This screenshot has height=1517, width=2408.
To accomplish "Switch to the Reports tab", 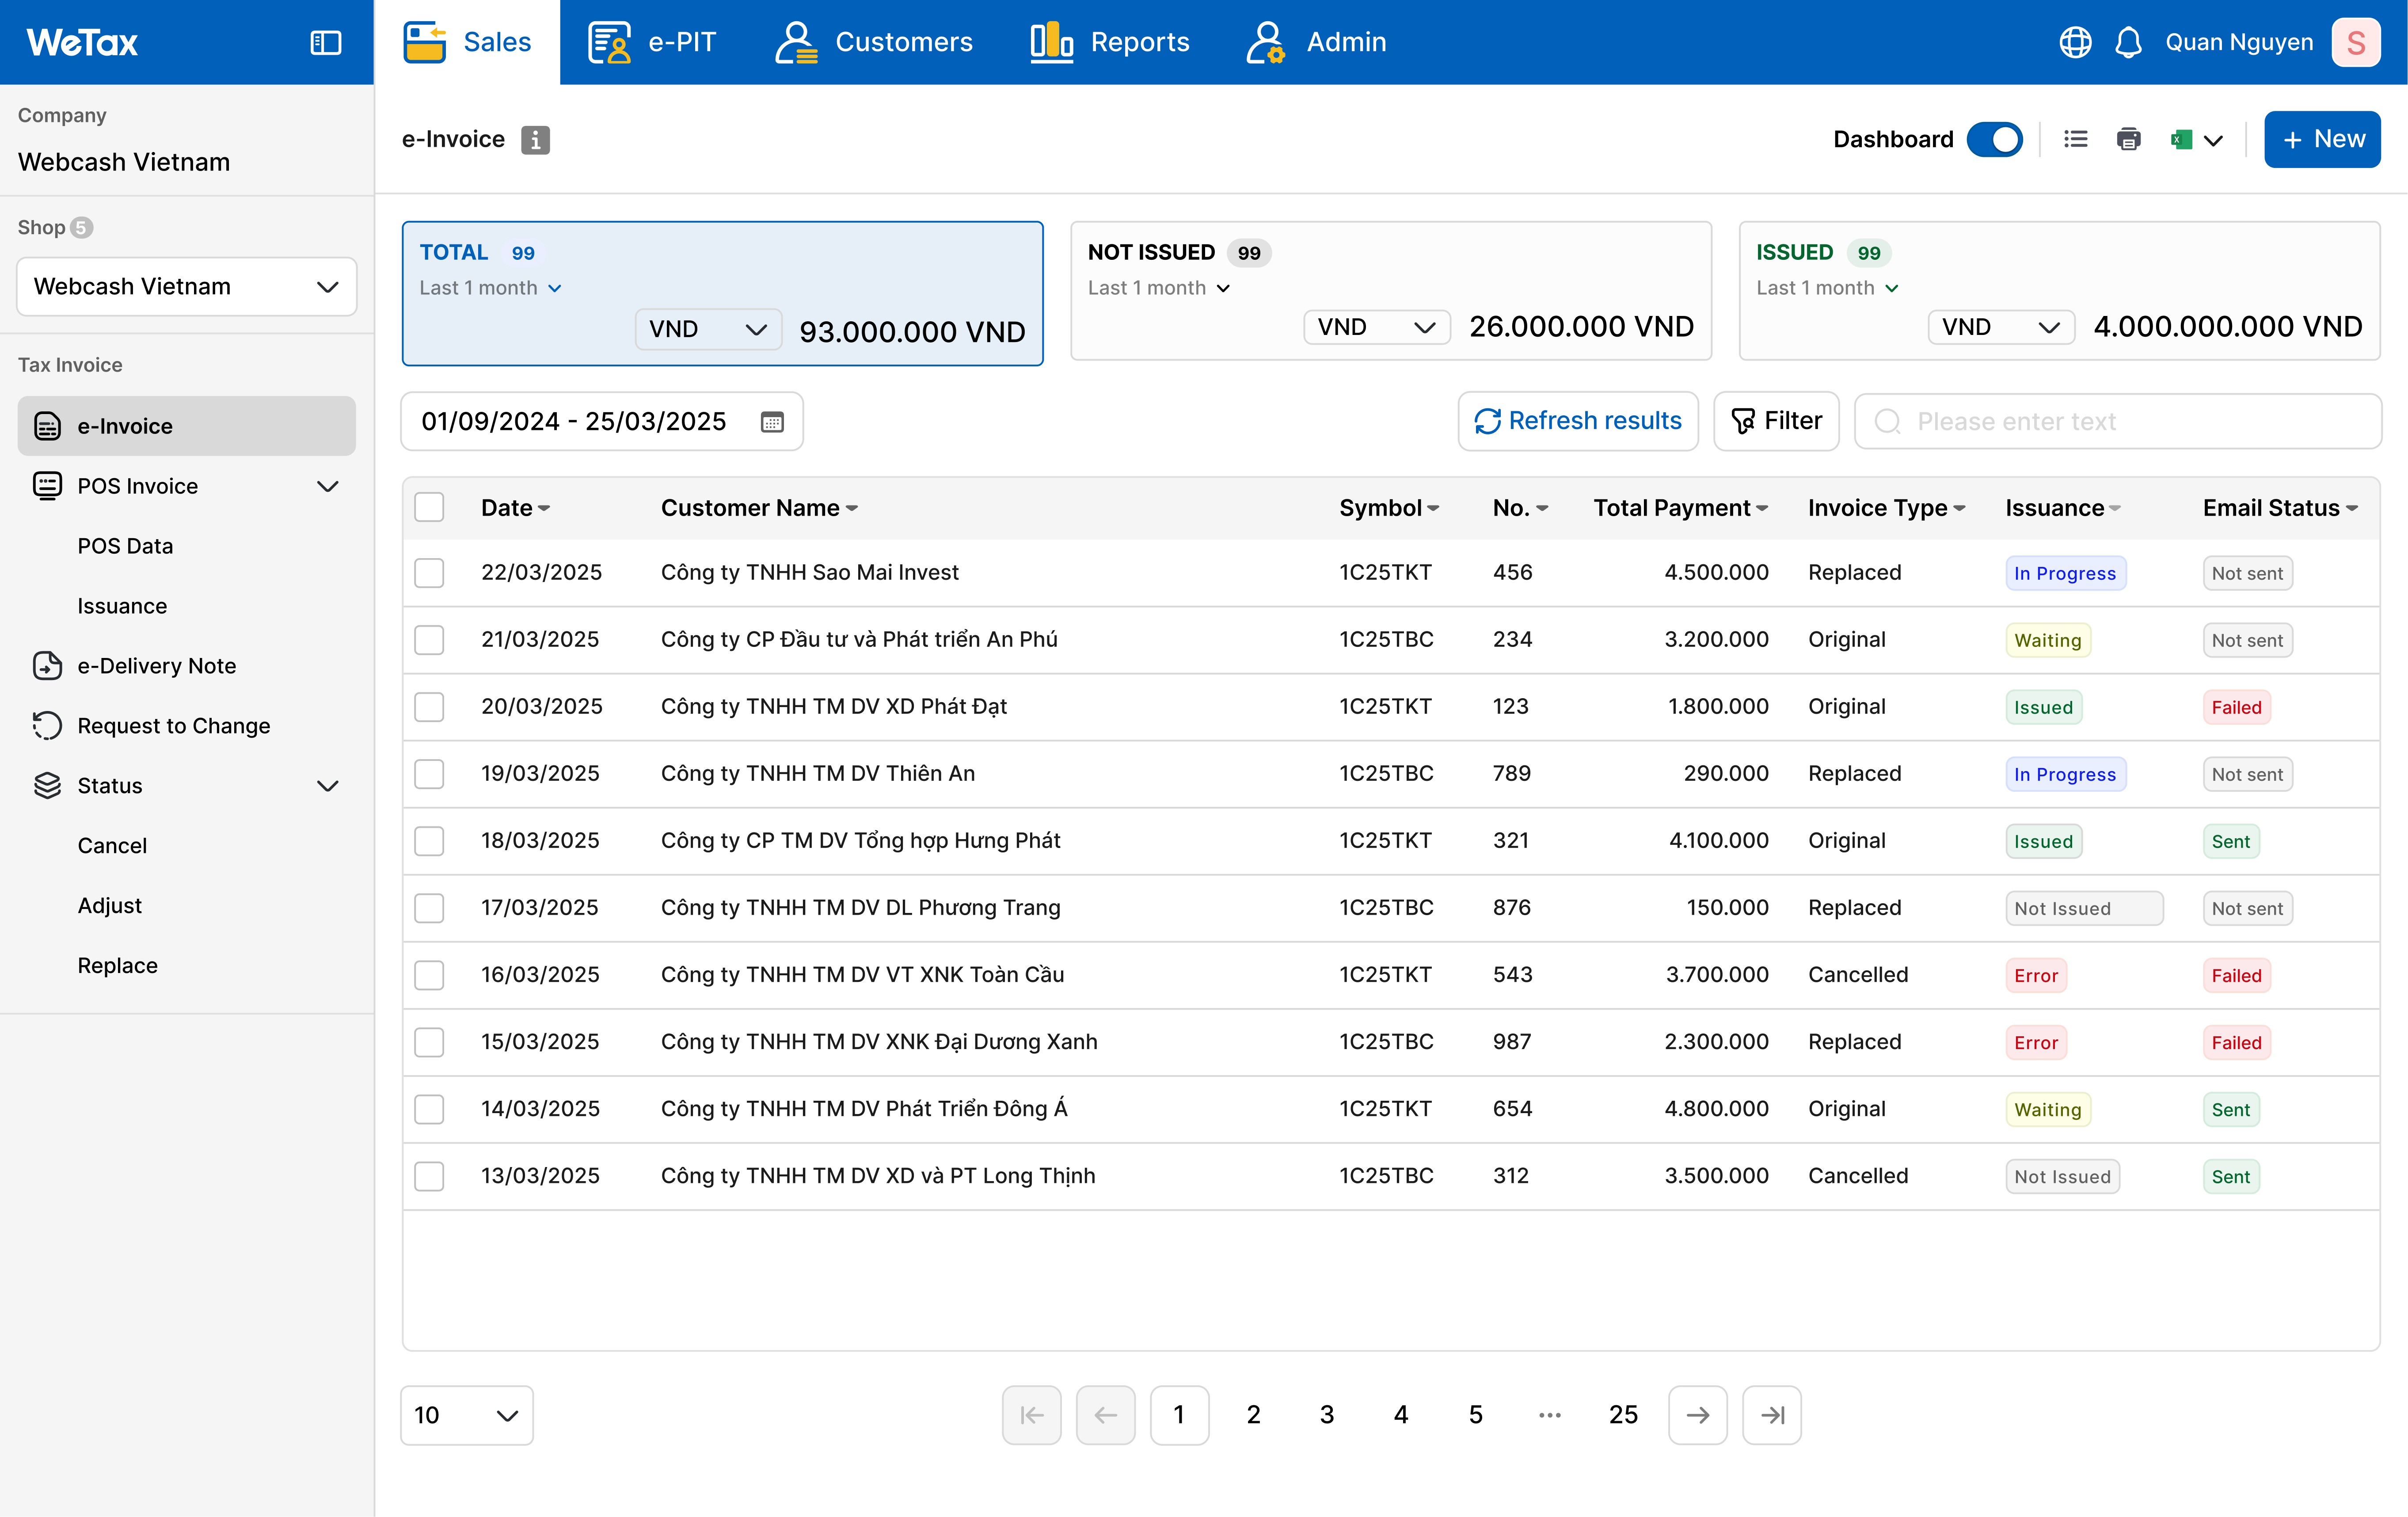I will 1110,42.
